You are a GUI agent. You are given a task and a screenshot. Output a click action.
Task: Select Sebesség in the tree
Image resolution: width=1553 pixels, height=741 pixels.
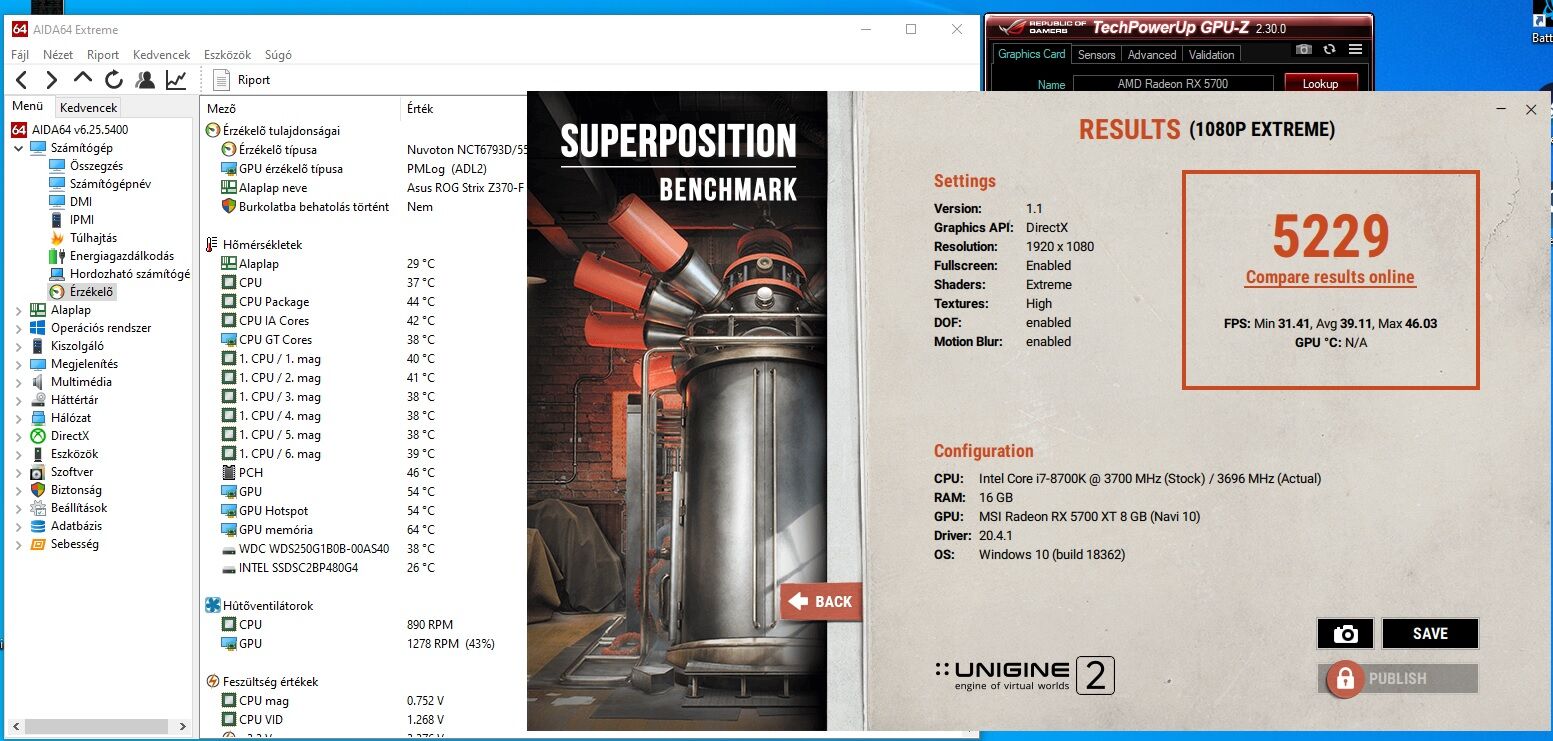point(75,544)
